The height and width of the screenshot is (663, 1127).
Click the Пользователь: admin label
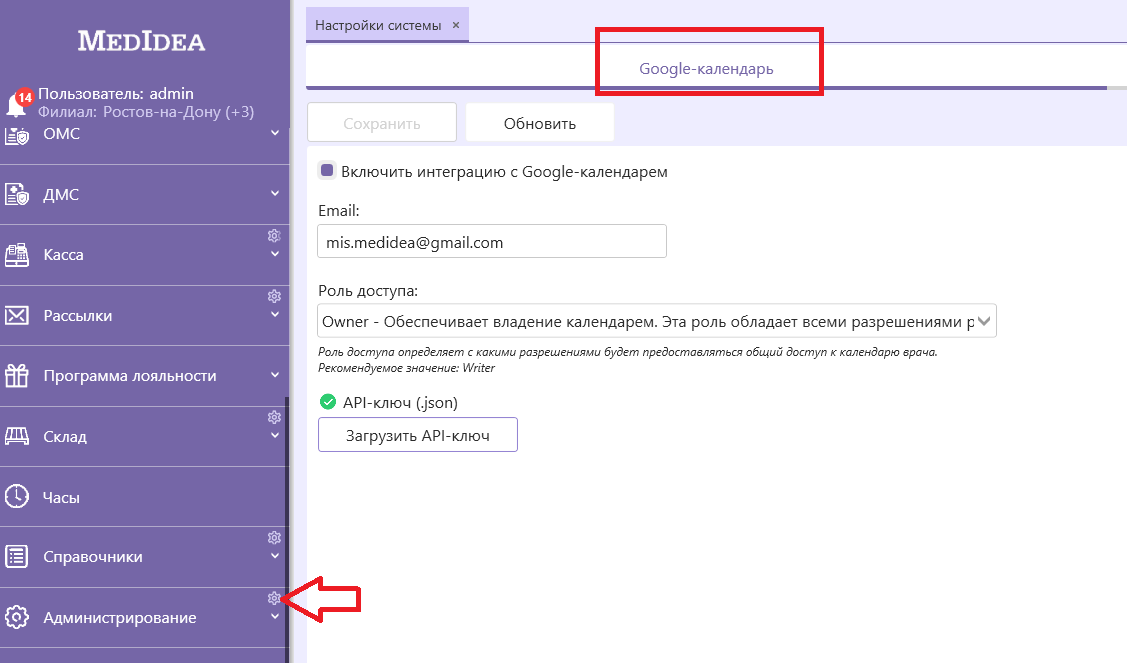click(116, 93)
